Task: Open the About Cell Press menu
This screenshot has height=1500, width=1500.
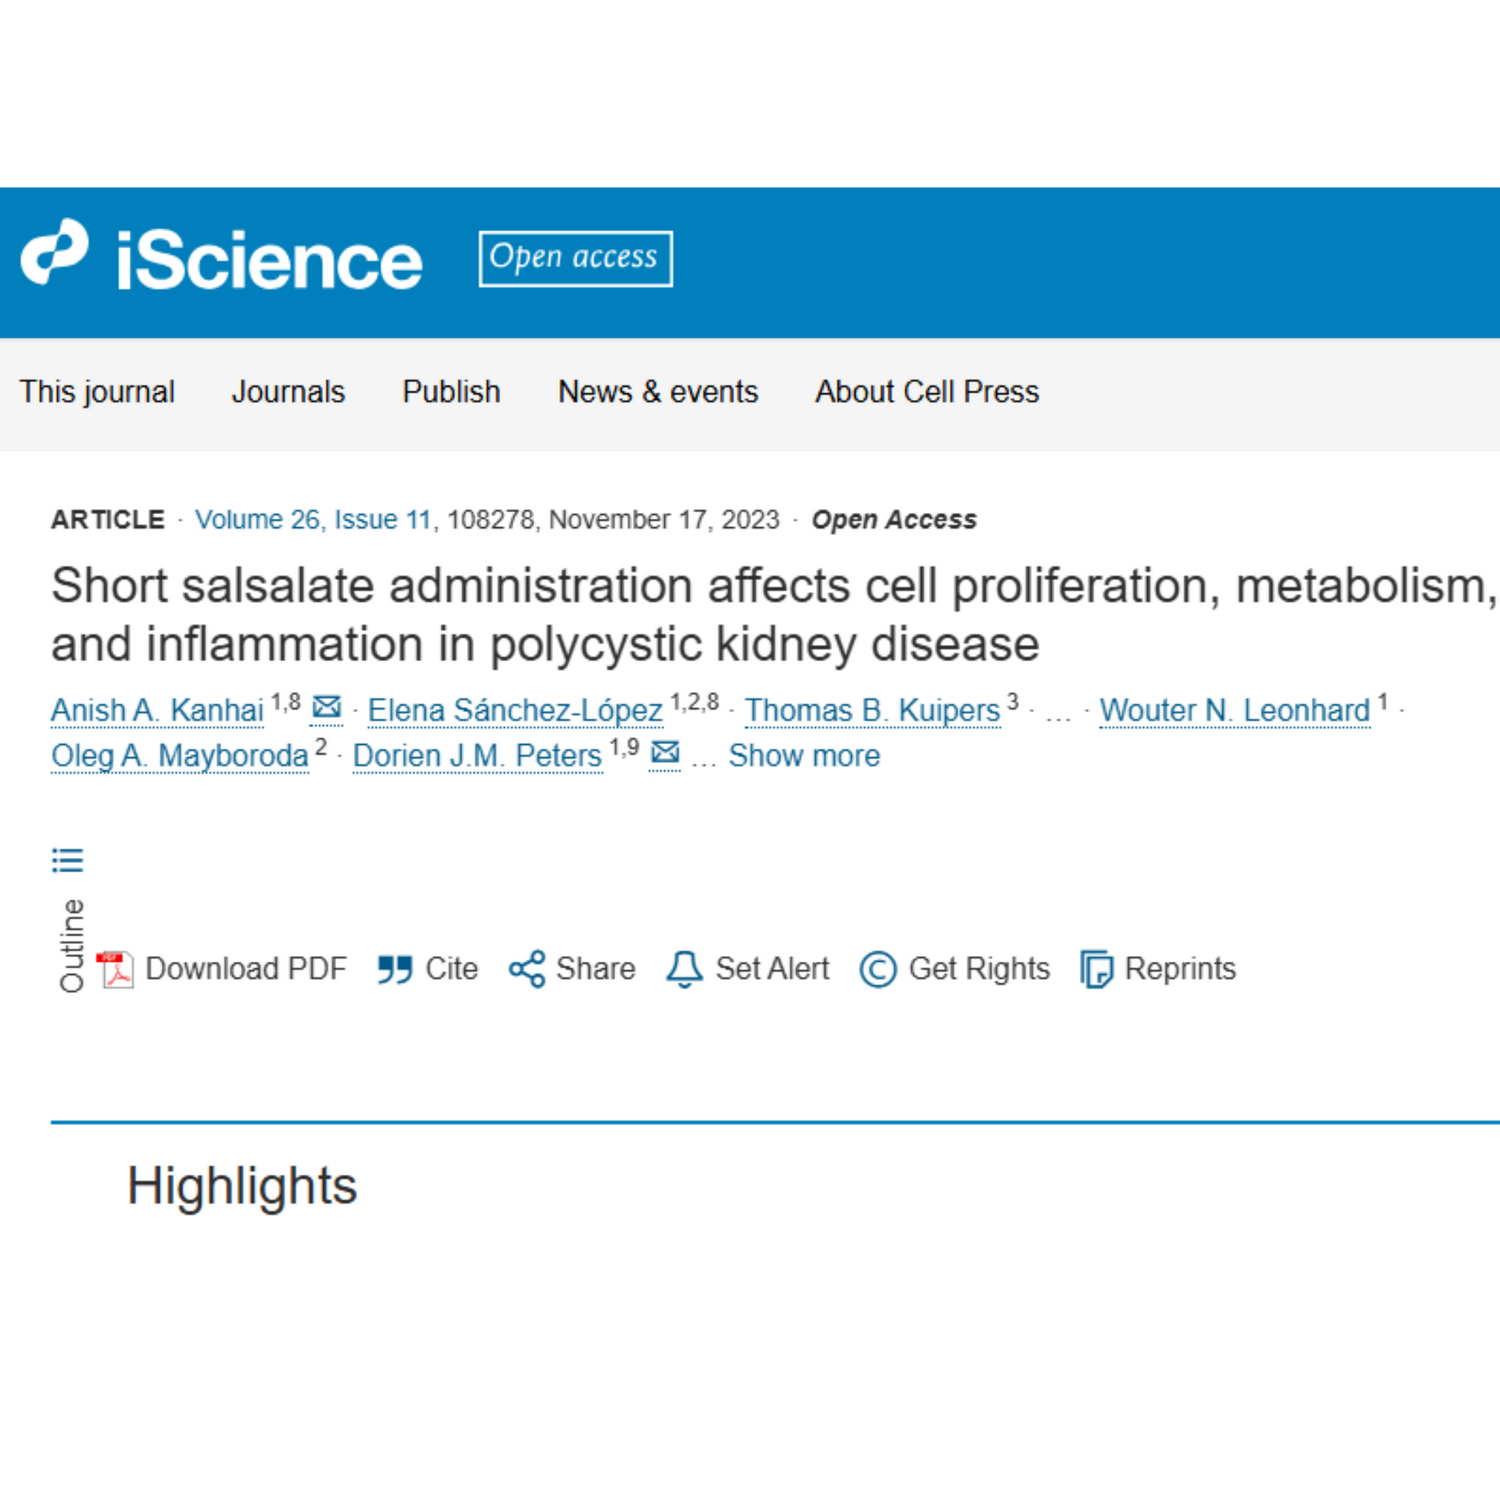Action: coord(927,392)
